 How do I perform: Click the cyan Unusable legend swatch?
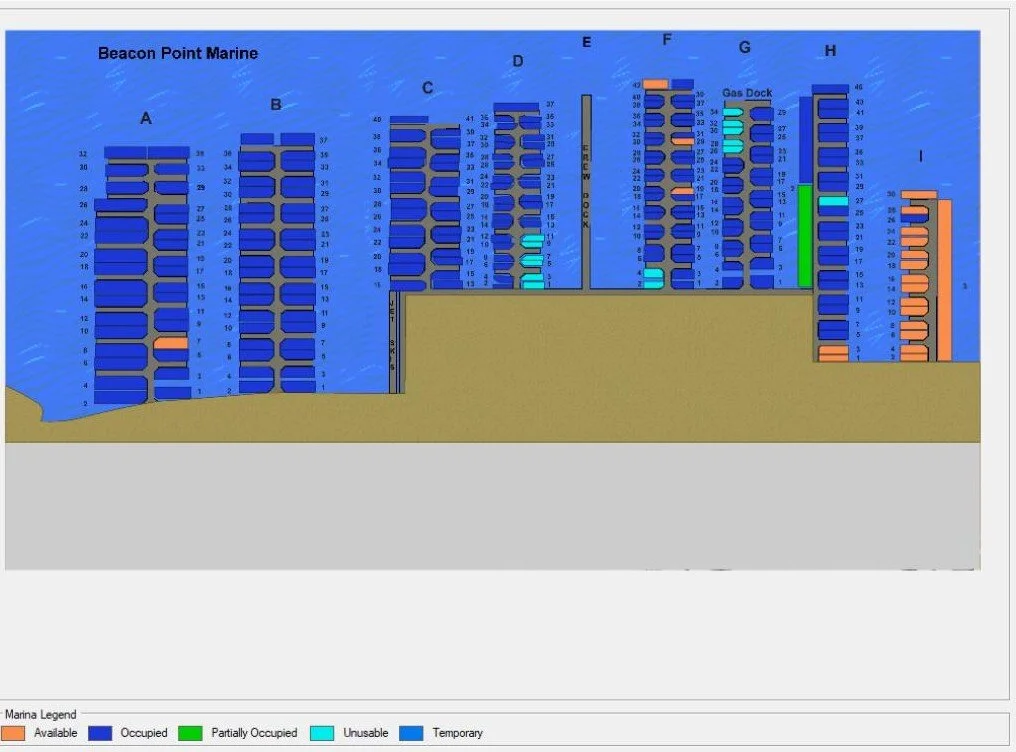pyautogui.click(x=323, y=733)
